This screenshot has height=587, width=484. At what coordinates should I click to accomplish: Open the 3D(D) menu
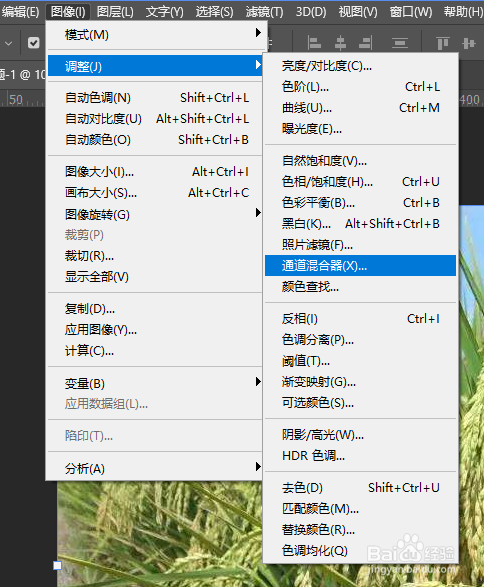pos(311,12)
